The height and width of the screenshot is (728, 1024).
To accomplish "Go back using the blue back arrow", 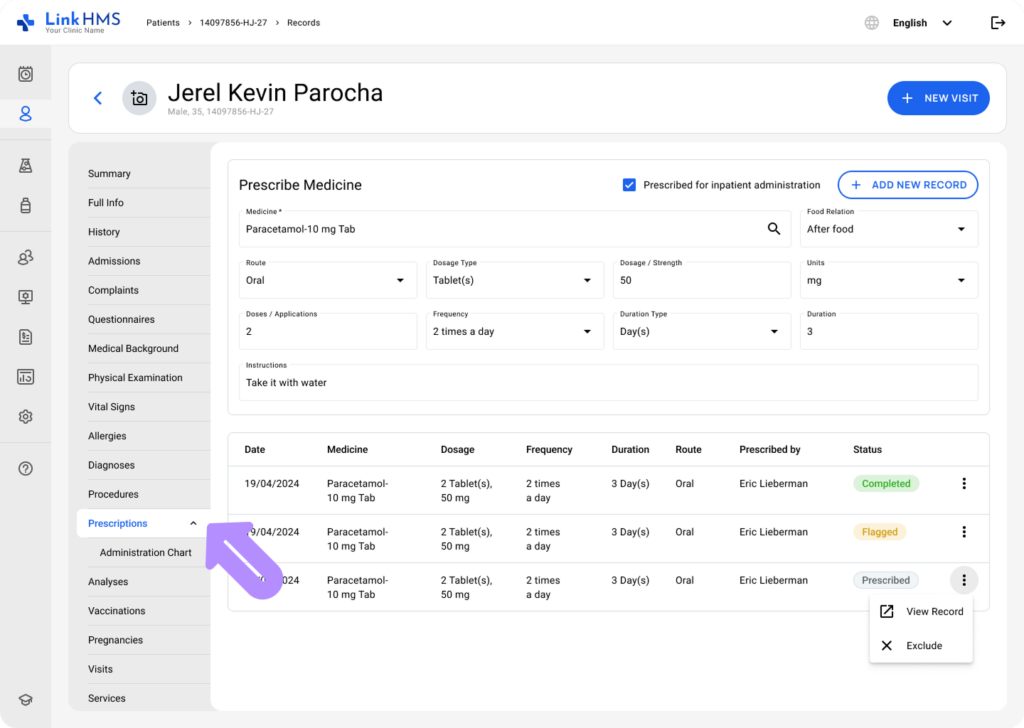I will (98, 98).
